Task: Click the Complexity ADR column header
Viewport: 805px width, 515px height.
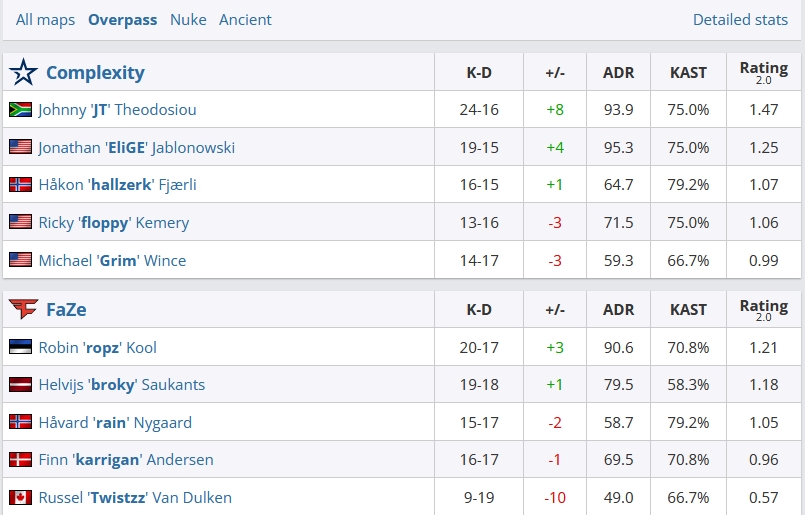Action: (619, 72)
